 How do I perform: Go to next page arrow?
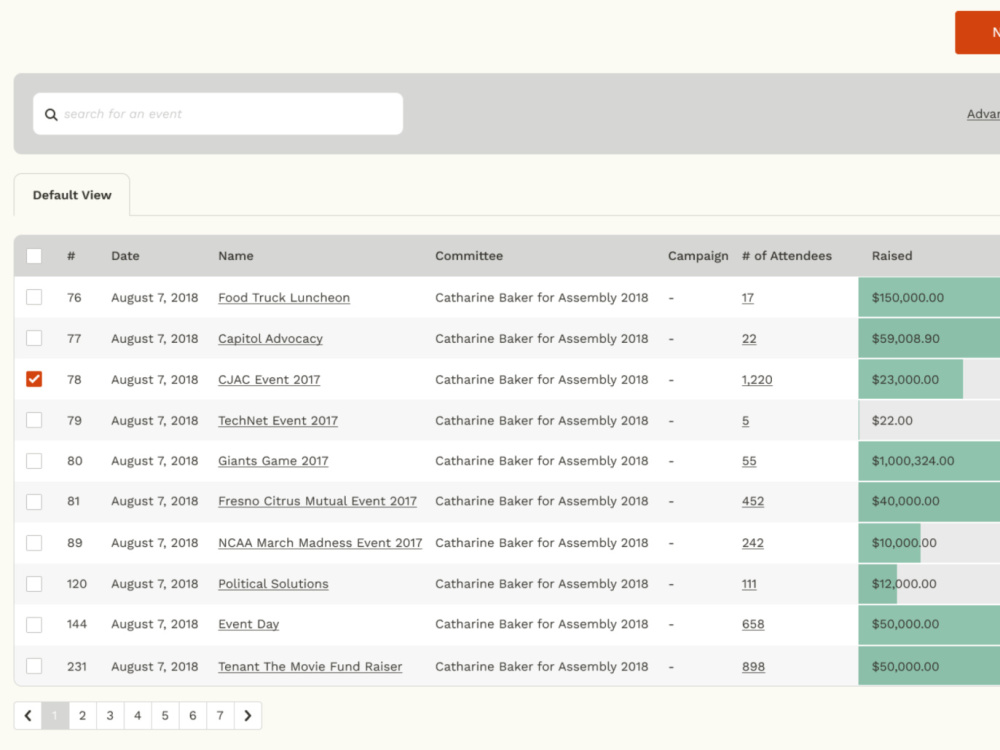pyautogui.click(x=248, y=716)
